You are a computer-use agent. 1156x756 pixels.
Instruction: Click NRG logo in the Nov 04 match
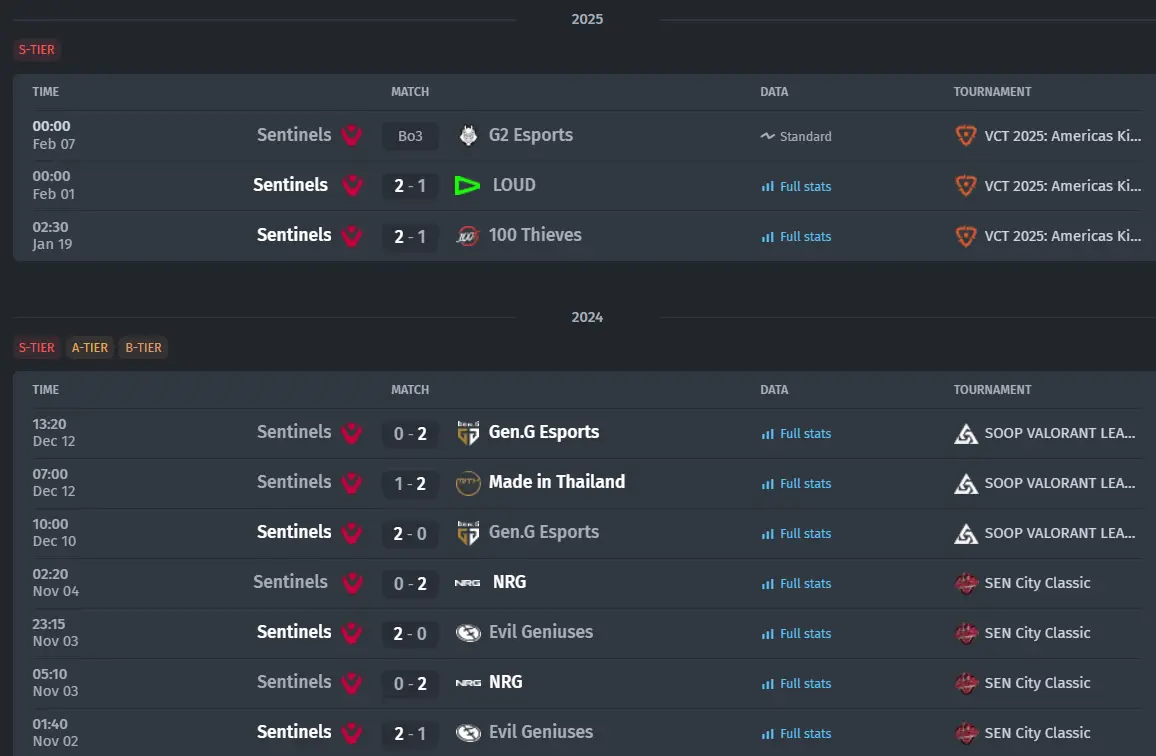467,583
